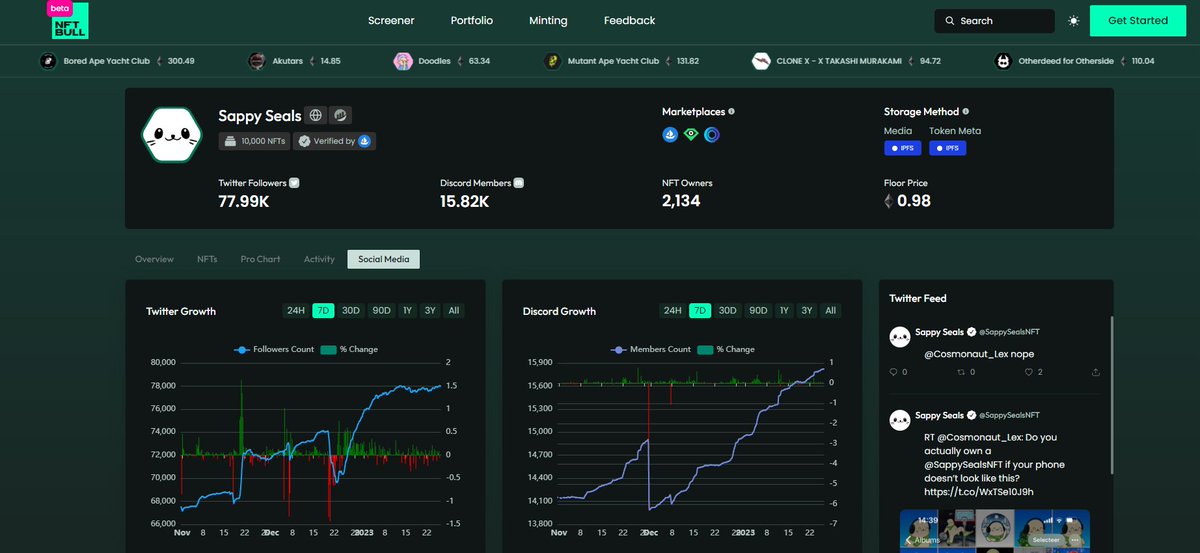Switch to the Pro Chart tab
The height and width of the screenshot is (553, 1200).
pos(261,259)
